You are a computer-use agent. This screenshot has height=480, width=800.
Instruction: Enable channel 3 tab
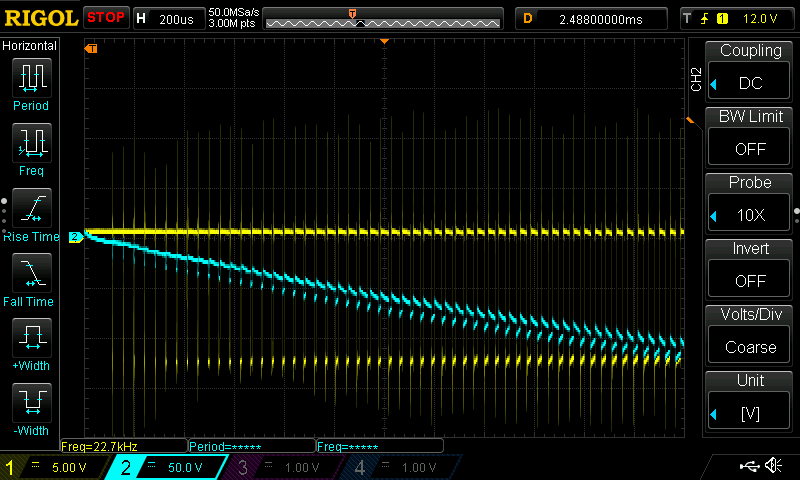click(283, 467)
